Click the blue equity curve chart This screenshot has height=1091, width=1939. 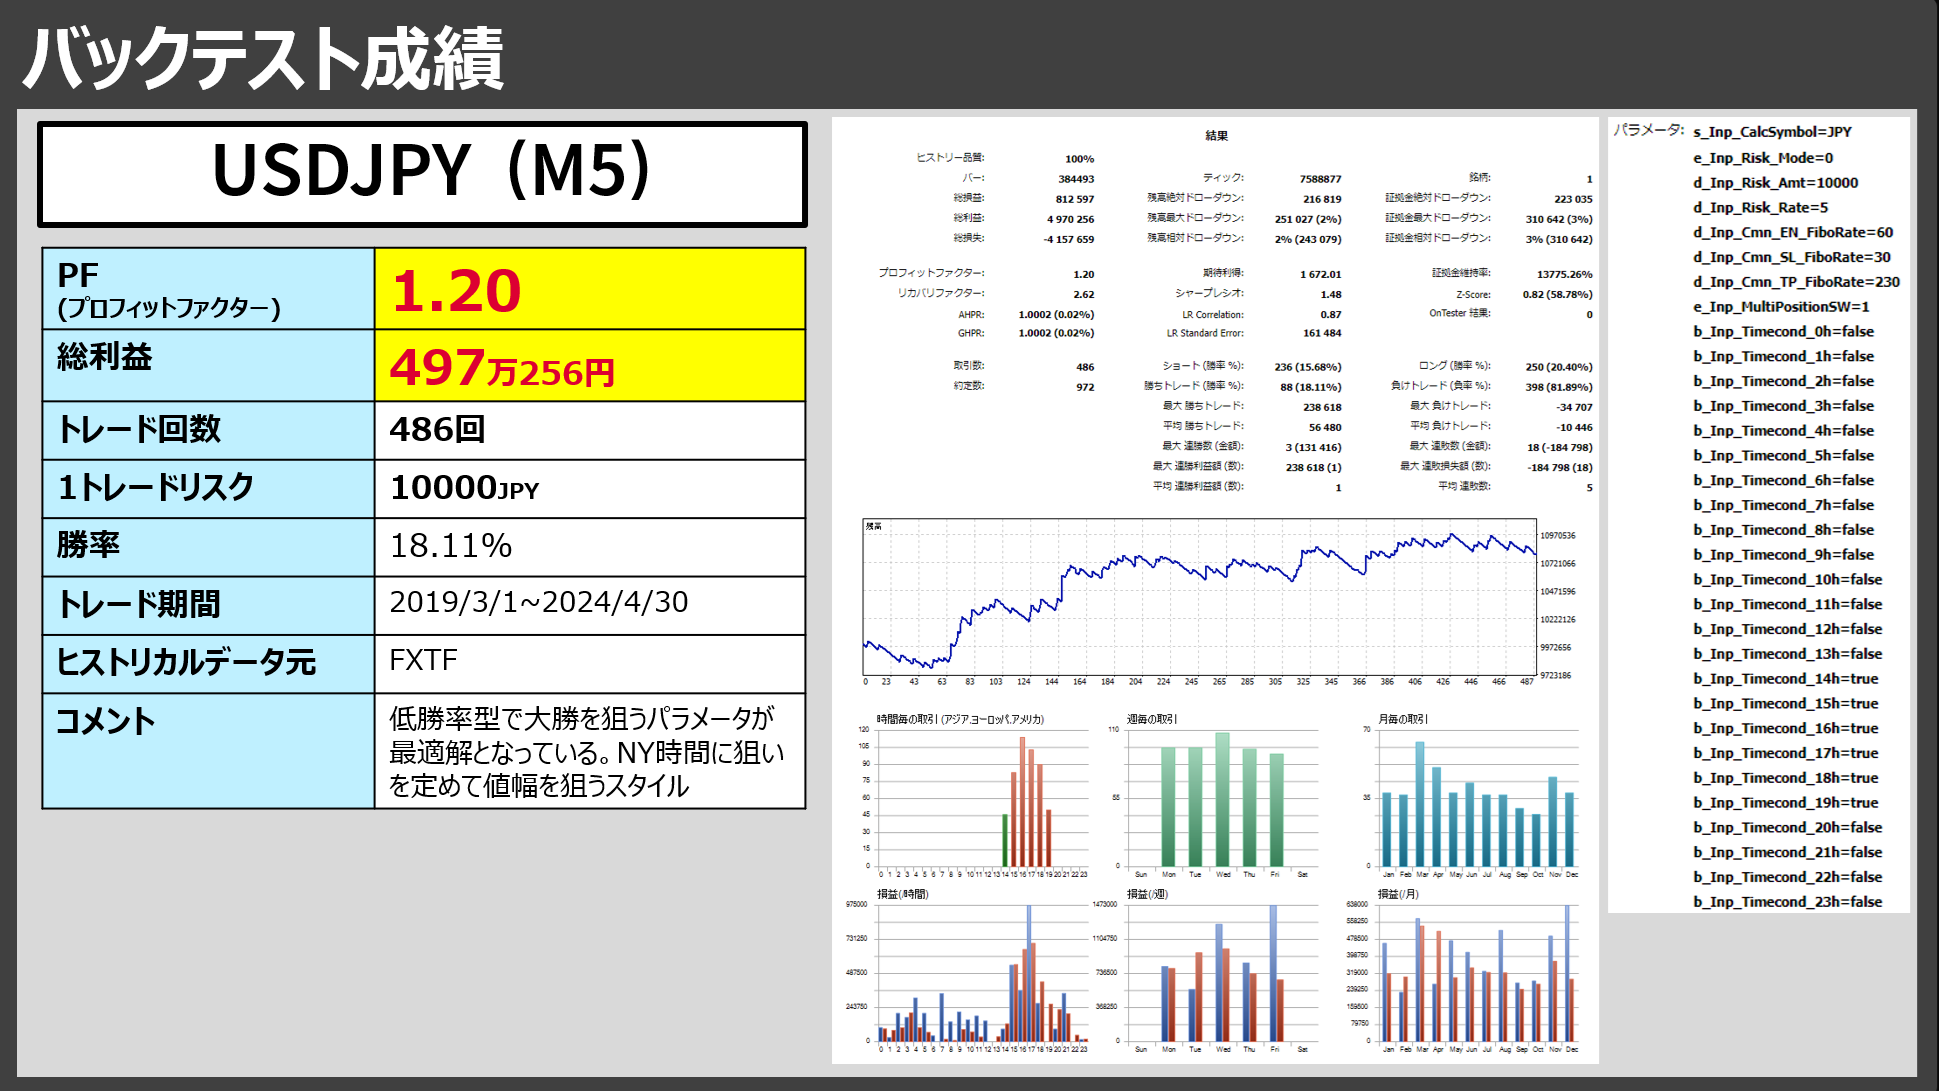point(1198,598)
